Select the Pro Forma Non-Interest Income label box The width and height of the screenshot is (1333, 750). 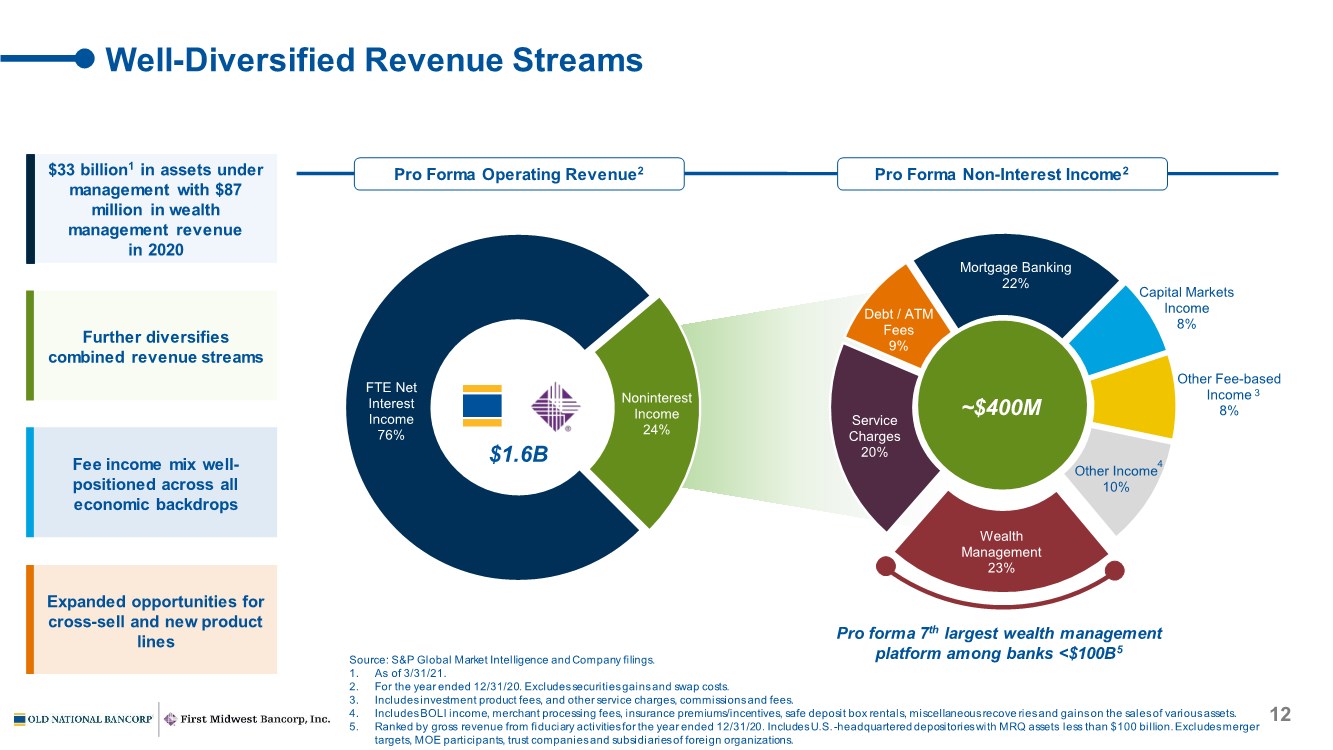1001,174
